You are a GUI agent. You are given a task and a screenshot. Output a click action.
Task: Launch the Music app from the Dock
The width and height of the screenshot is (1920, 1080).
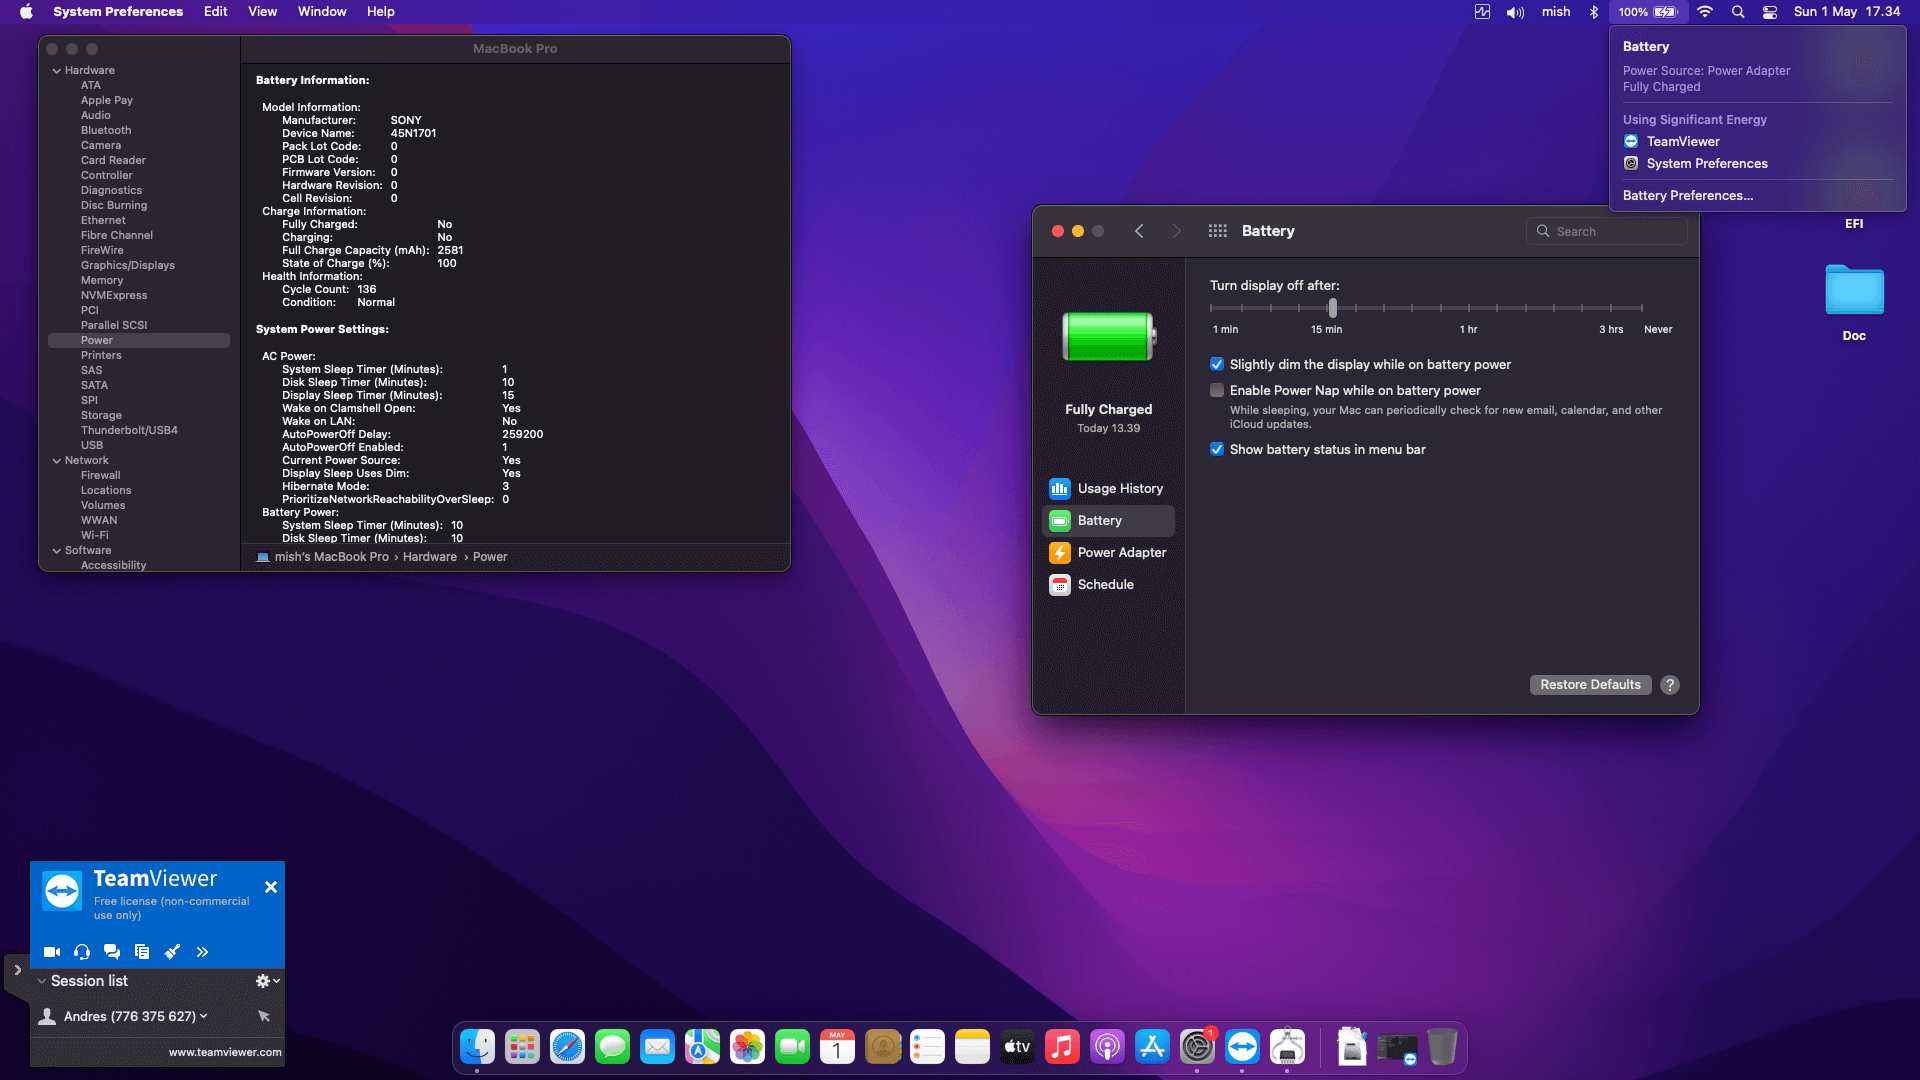click(x=1062, y=1047)
